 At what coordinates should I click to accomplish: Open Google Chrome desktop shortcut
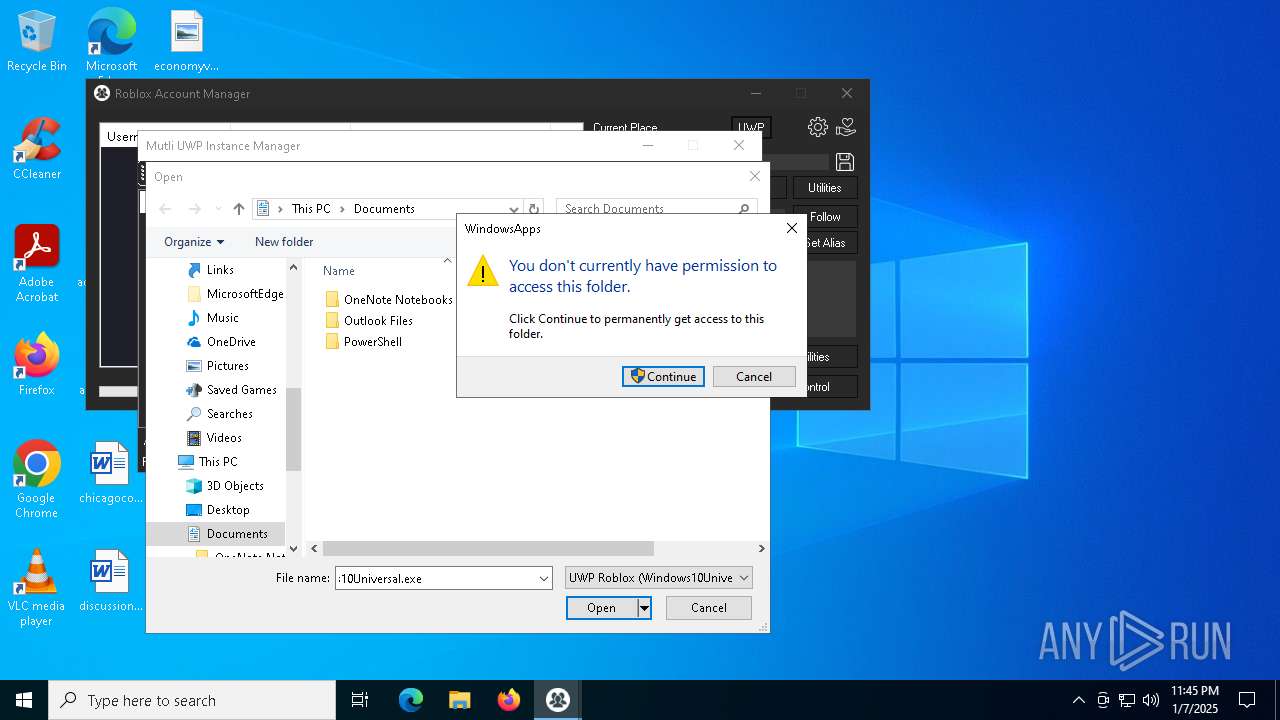pyautogui.click(x=37, y=479)
